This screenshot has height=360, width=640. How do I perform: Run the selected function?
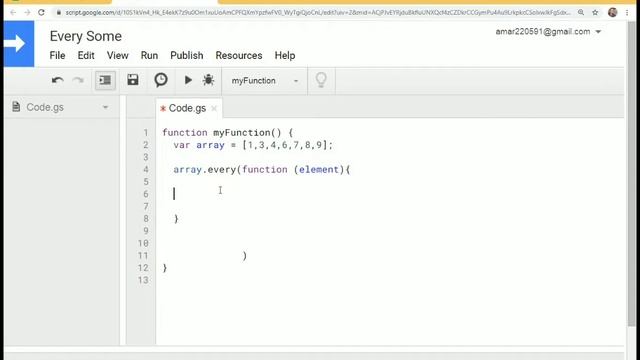click(188, 80)
